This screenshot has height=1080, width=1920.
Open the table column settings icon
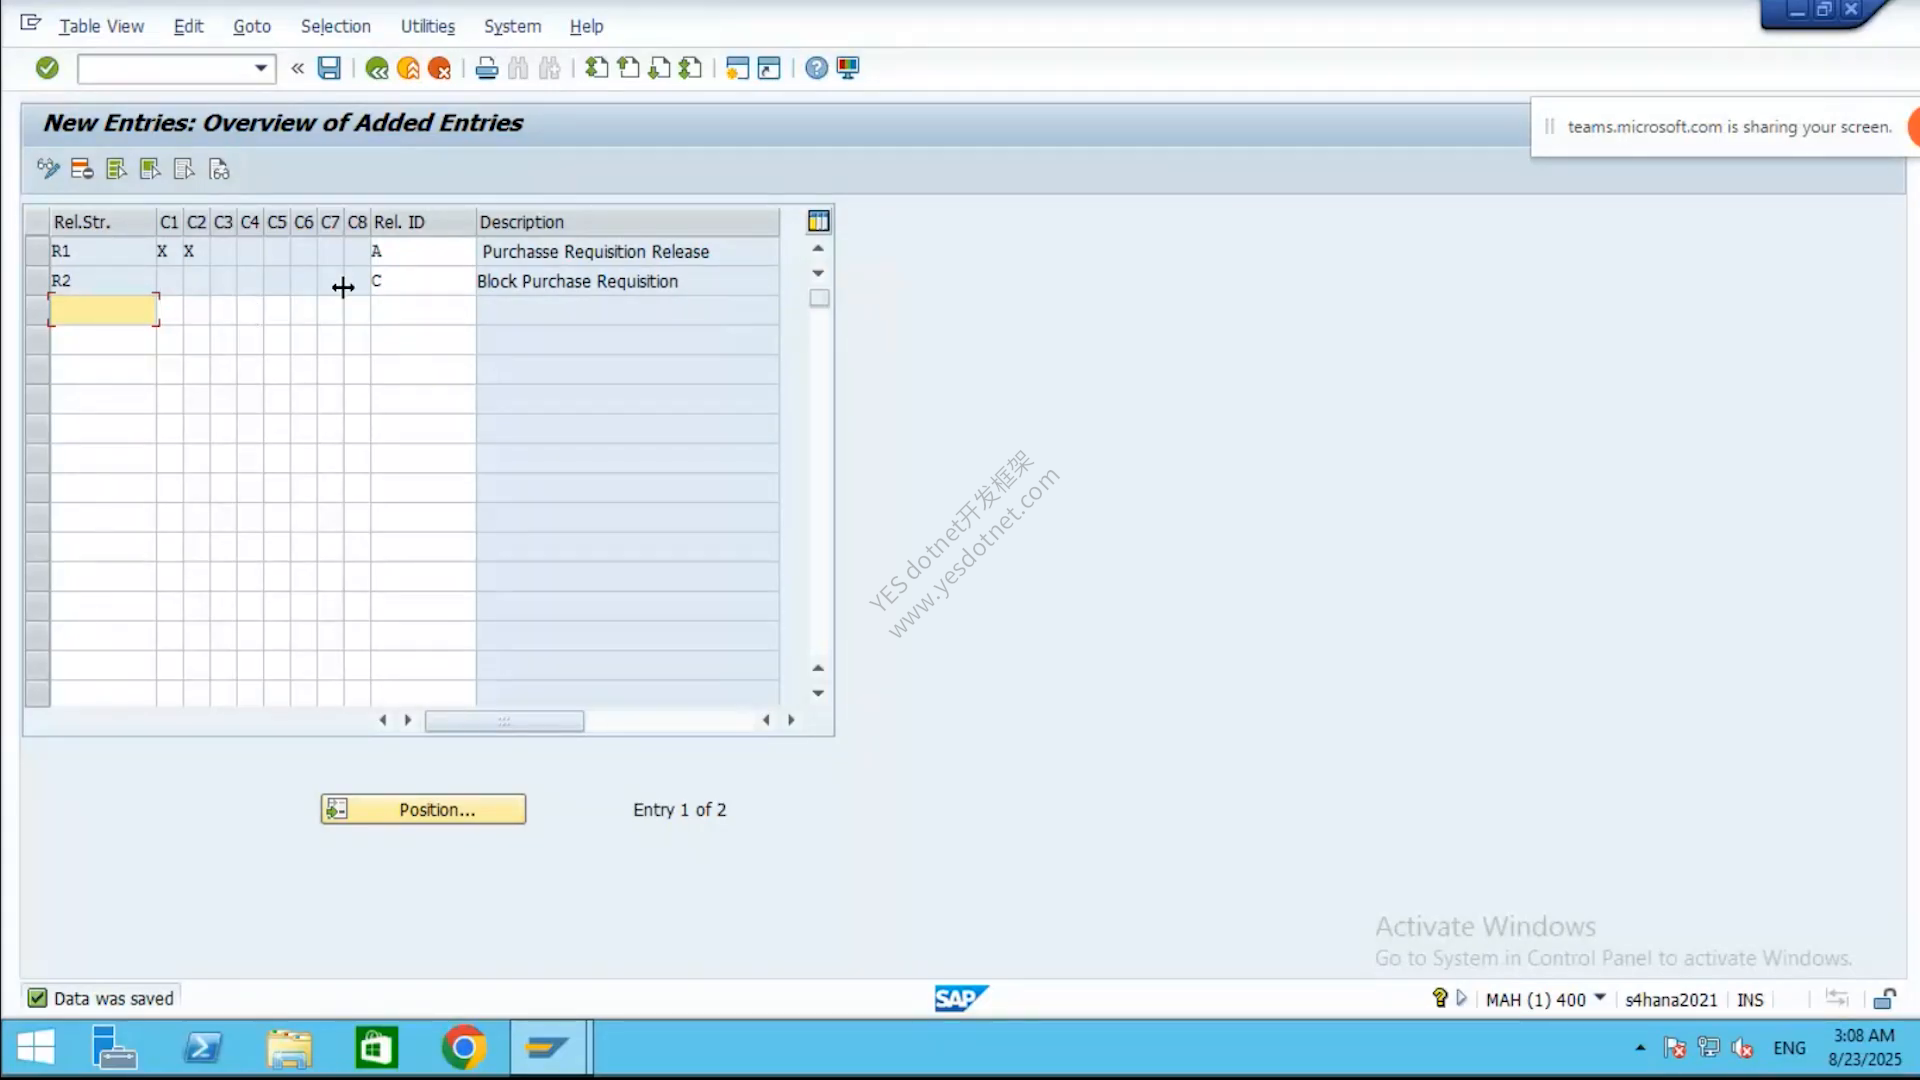click(818, 221)
